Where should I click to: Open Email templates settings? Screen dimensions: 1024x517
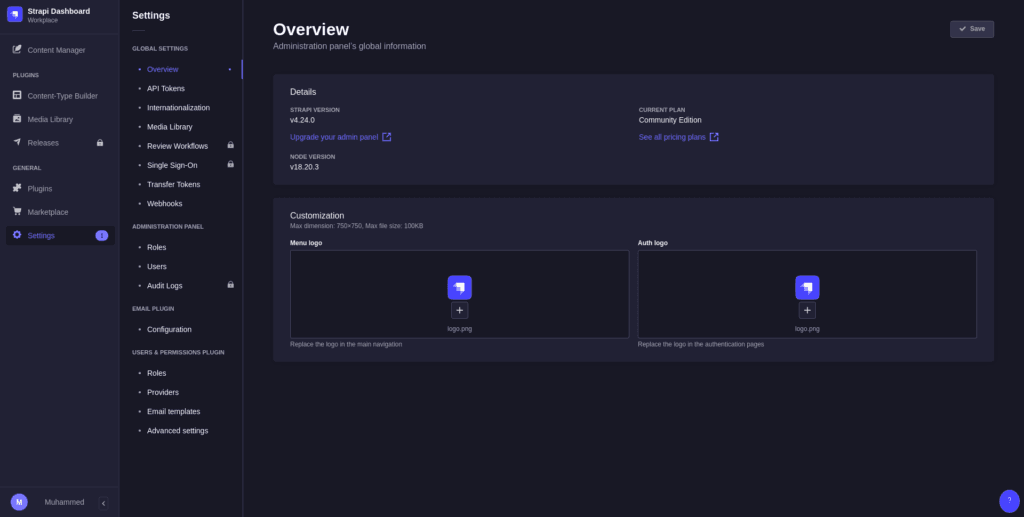tap(173, 411)
